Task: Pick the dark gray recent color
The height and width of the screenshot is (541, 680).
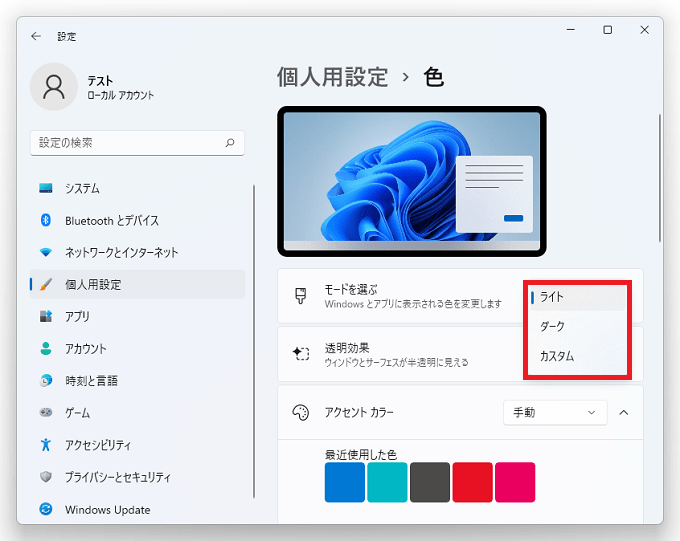Action: [x=430, y=482]
